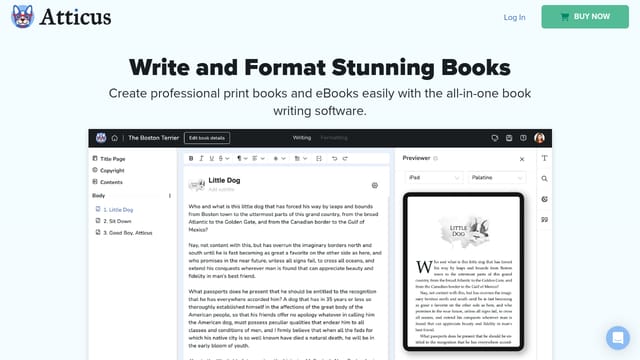Click the Add subtitle field

tap(221, 189)
